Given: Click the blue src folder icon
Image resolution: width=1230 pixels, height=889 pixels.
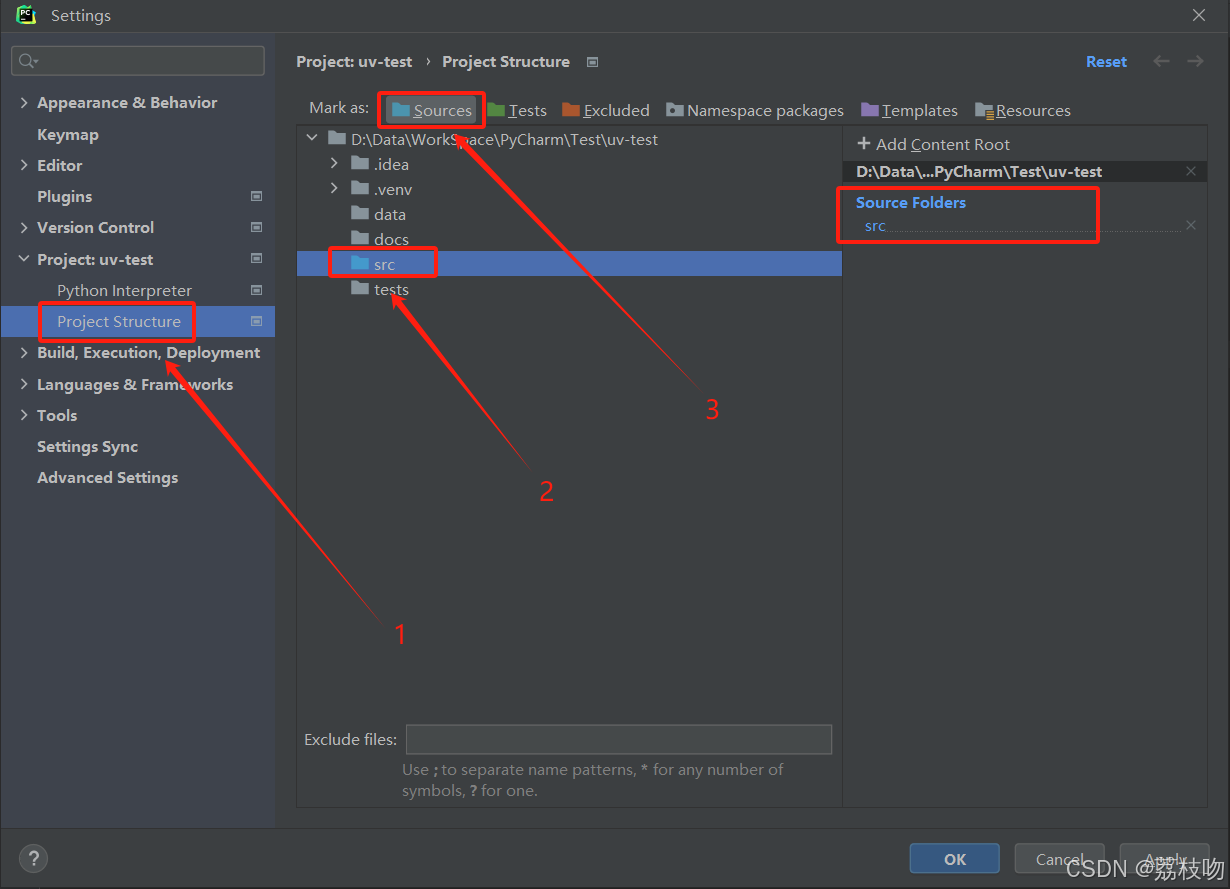Looking at the screenshot, I should 360,264.
